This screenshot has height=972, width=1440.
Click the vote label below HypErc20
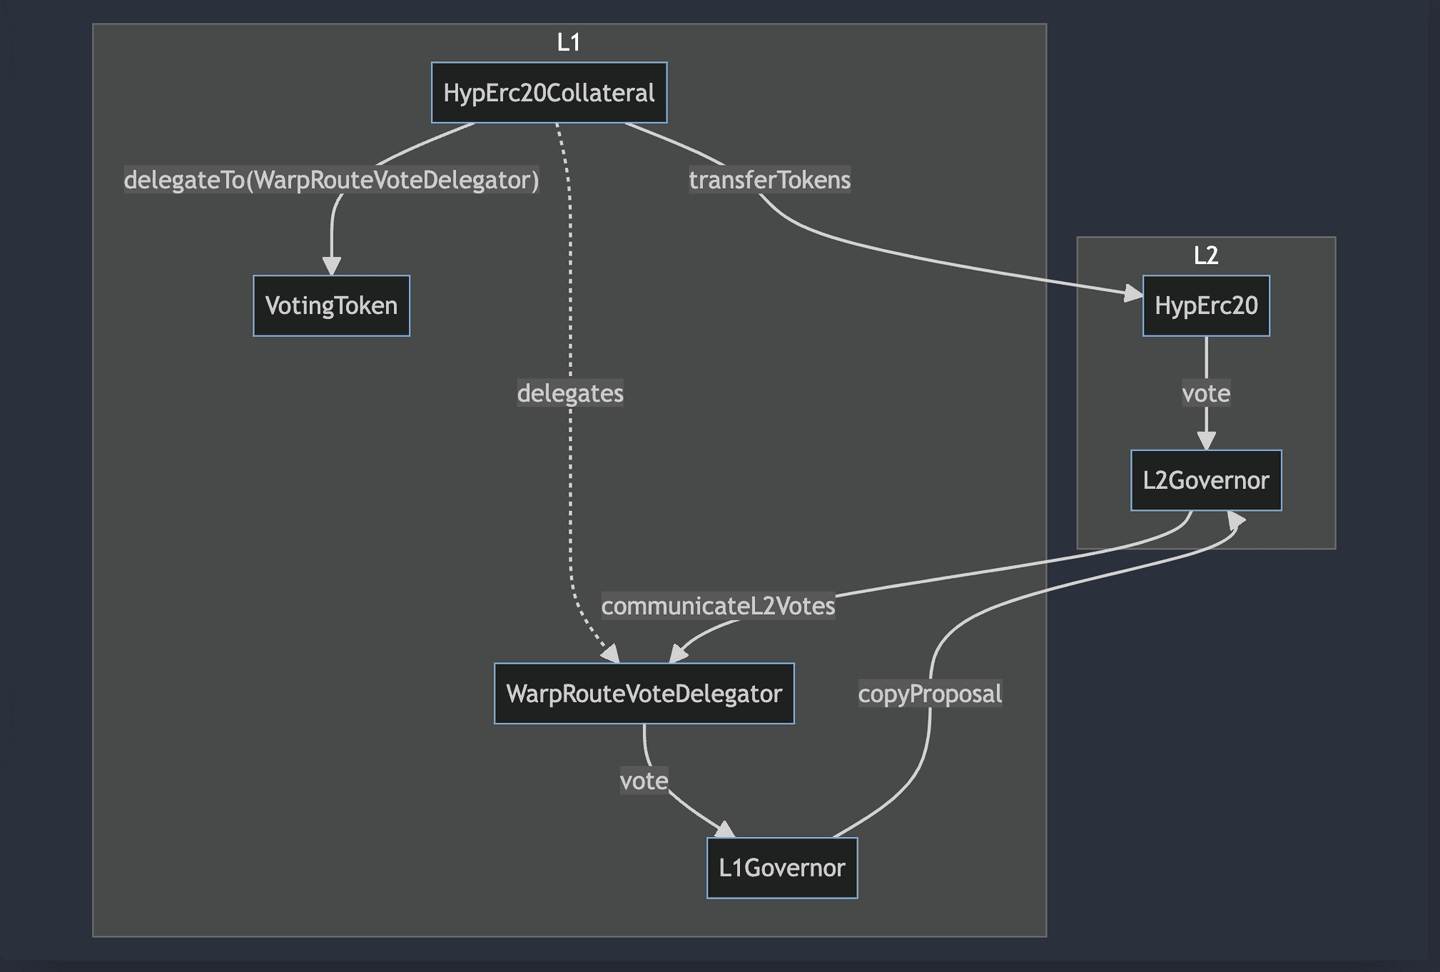tap(1206, 393)
